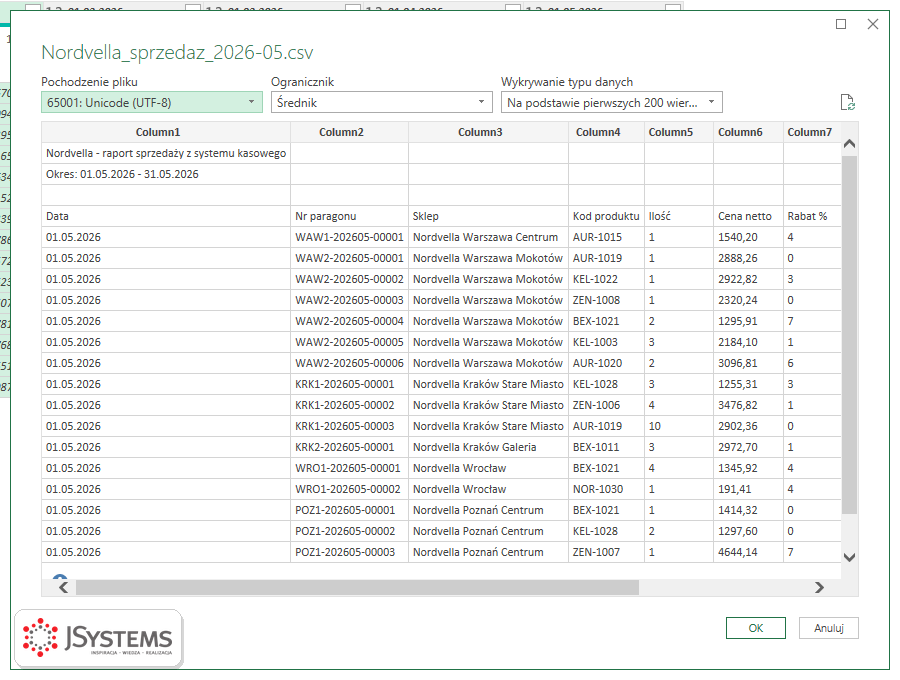Select receipt cell WAW1-202605-00001

[350, 237]
